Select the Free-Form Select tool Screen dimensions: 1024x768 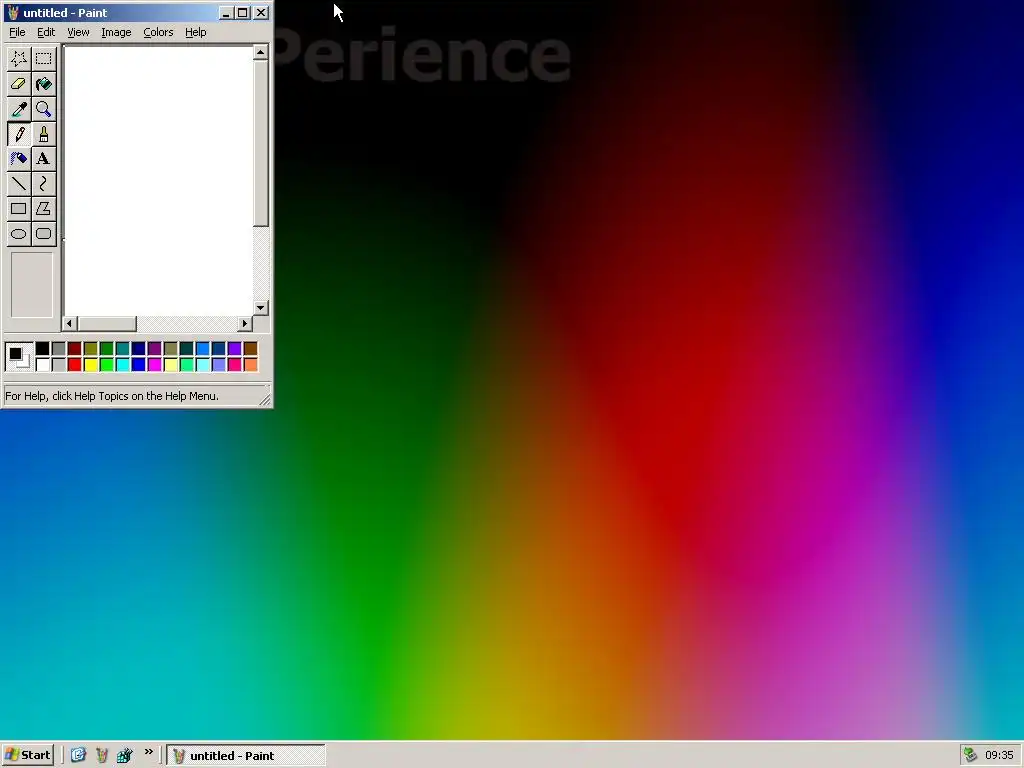[18, 59]
